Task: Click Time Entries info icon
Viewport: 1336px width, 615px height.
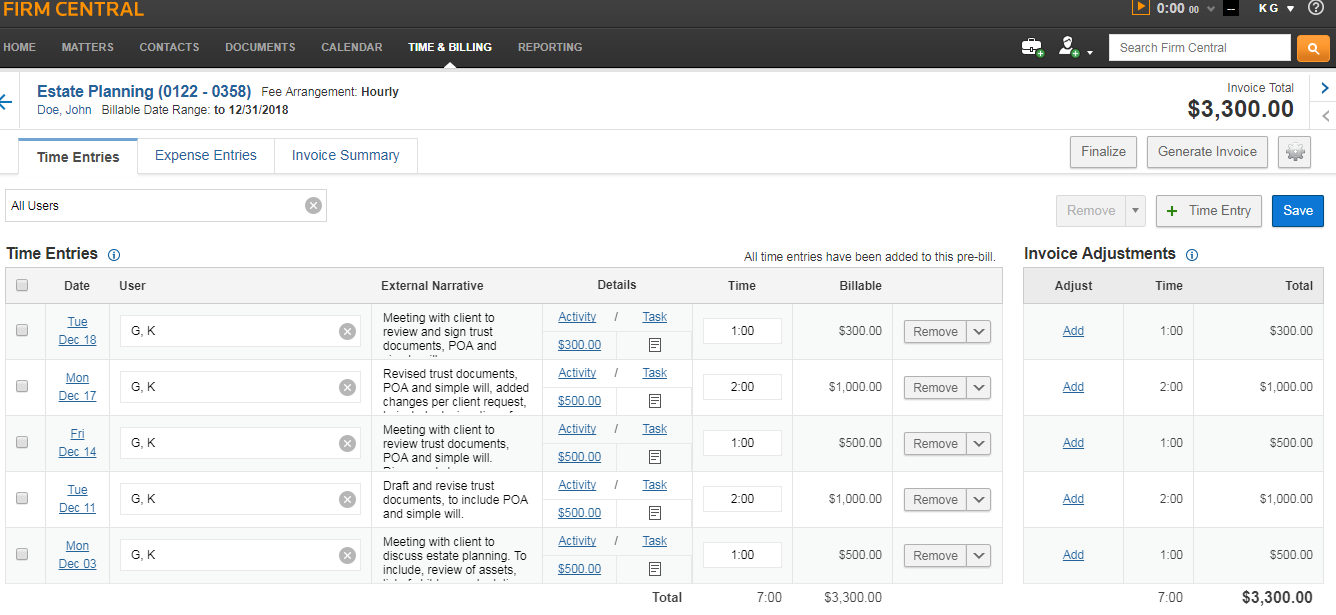Action: click(114, 255)
